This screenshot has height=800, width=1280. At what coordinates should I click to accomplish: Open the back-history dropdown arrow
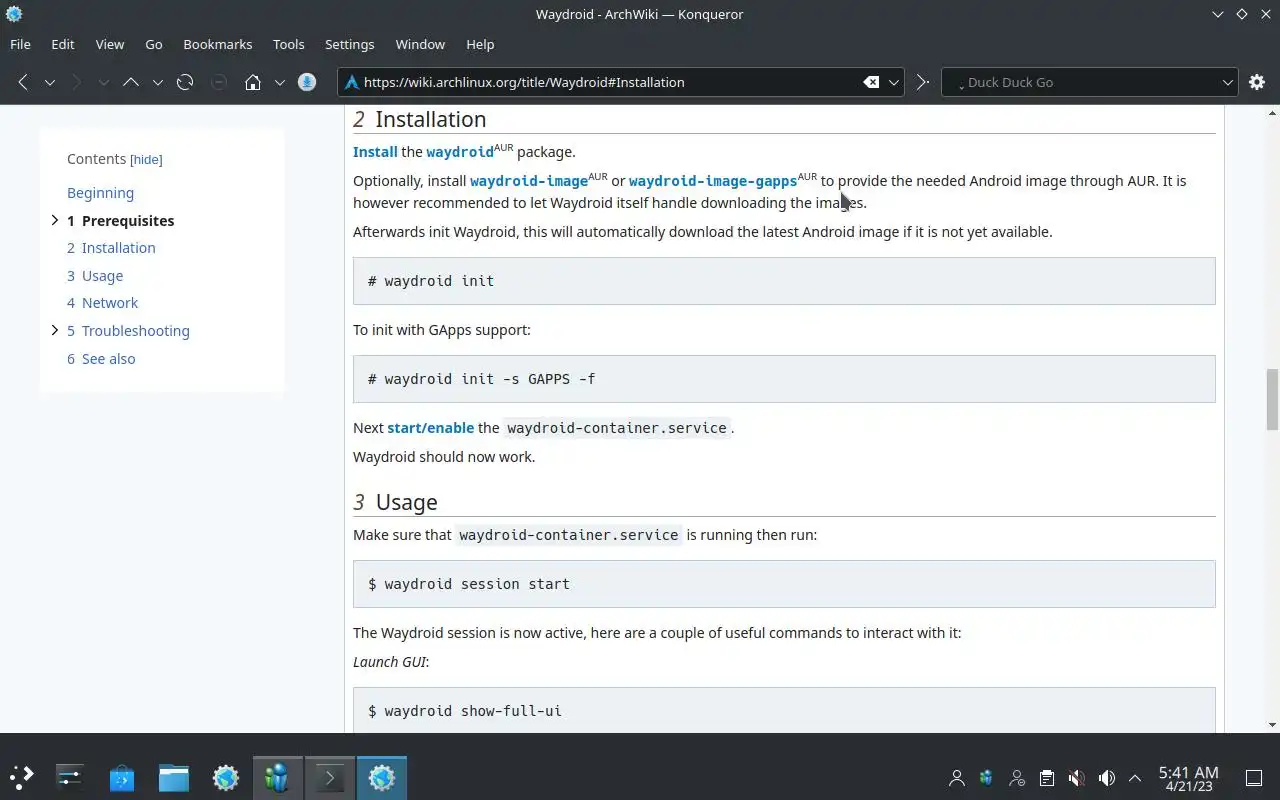[x=49, y=82]
